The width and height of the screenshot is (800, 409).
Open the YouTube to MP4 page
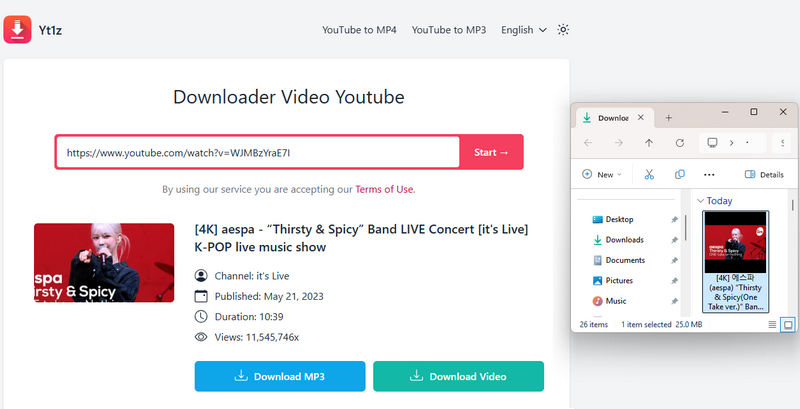pos(359,30)
